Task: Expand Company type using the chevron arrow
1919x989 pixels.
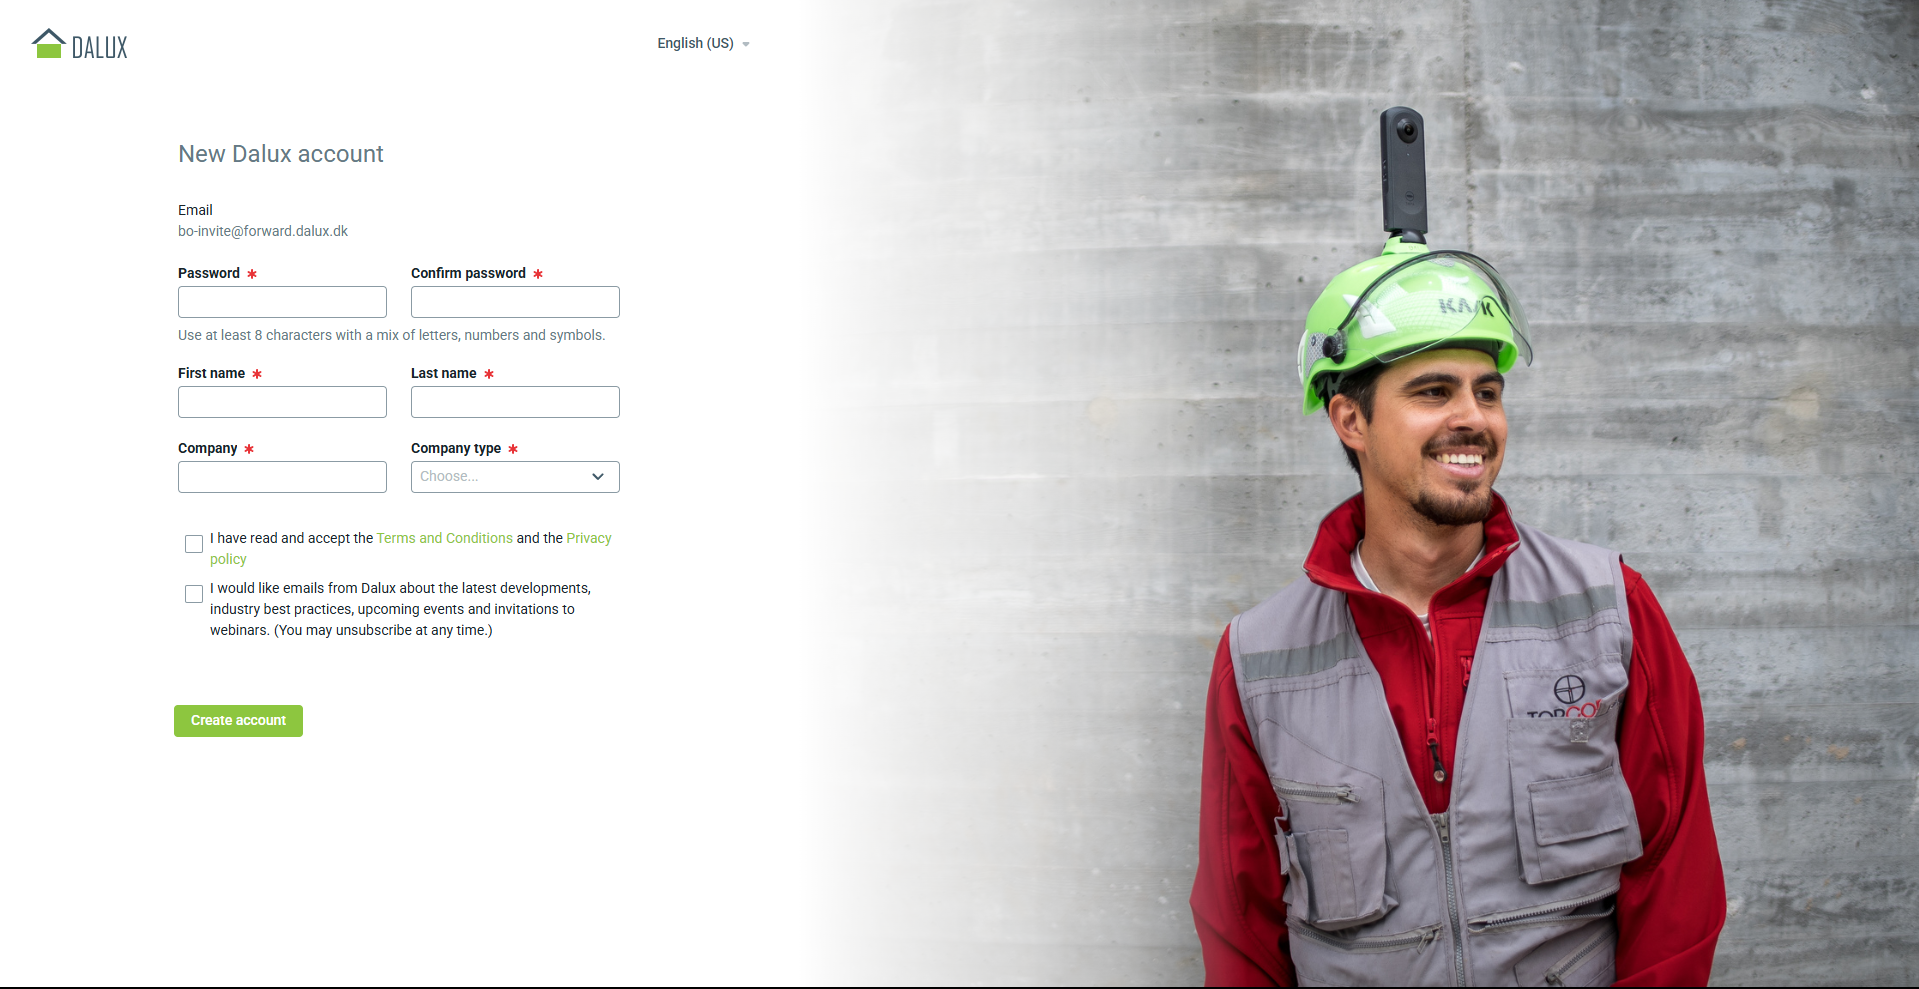Action: tap(598, 477)
